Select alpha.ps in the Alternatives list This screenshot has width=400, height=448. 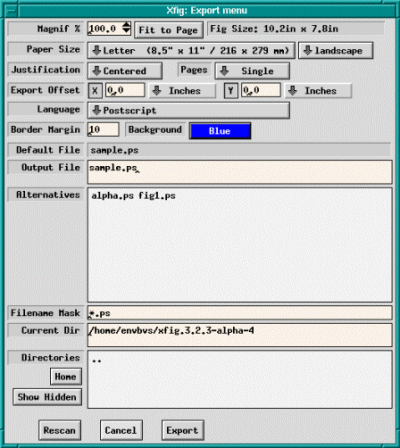coord(113,196)
